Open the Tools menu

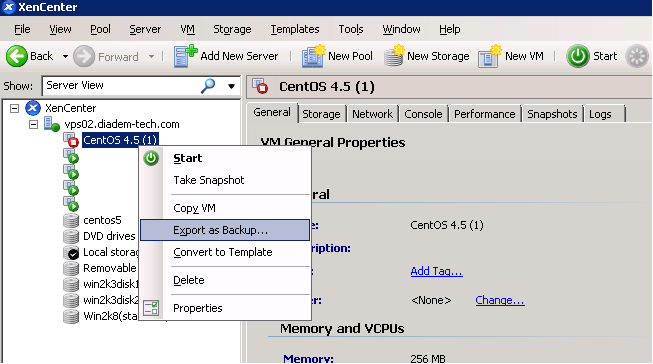click(351, 29)
